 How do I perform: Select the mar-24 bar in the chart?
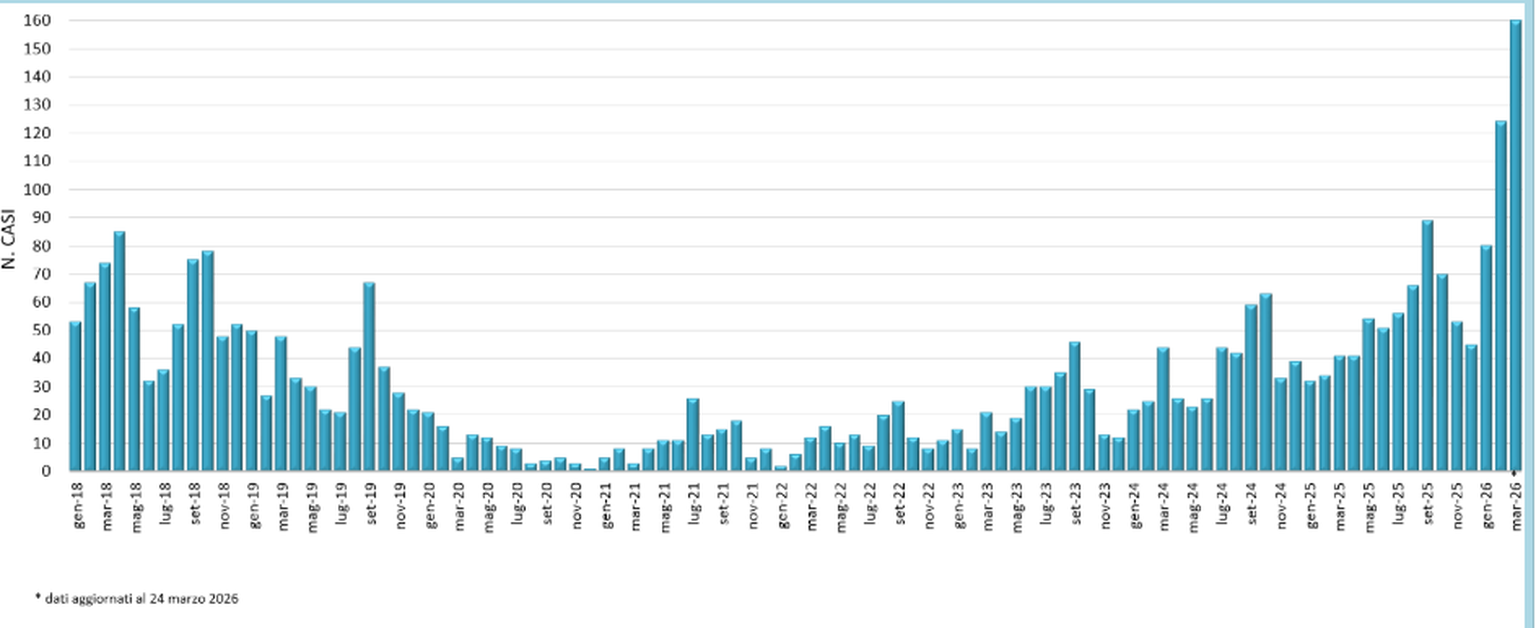(1163, 409)
